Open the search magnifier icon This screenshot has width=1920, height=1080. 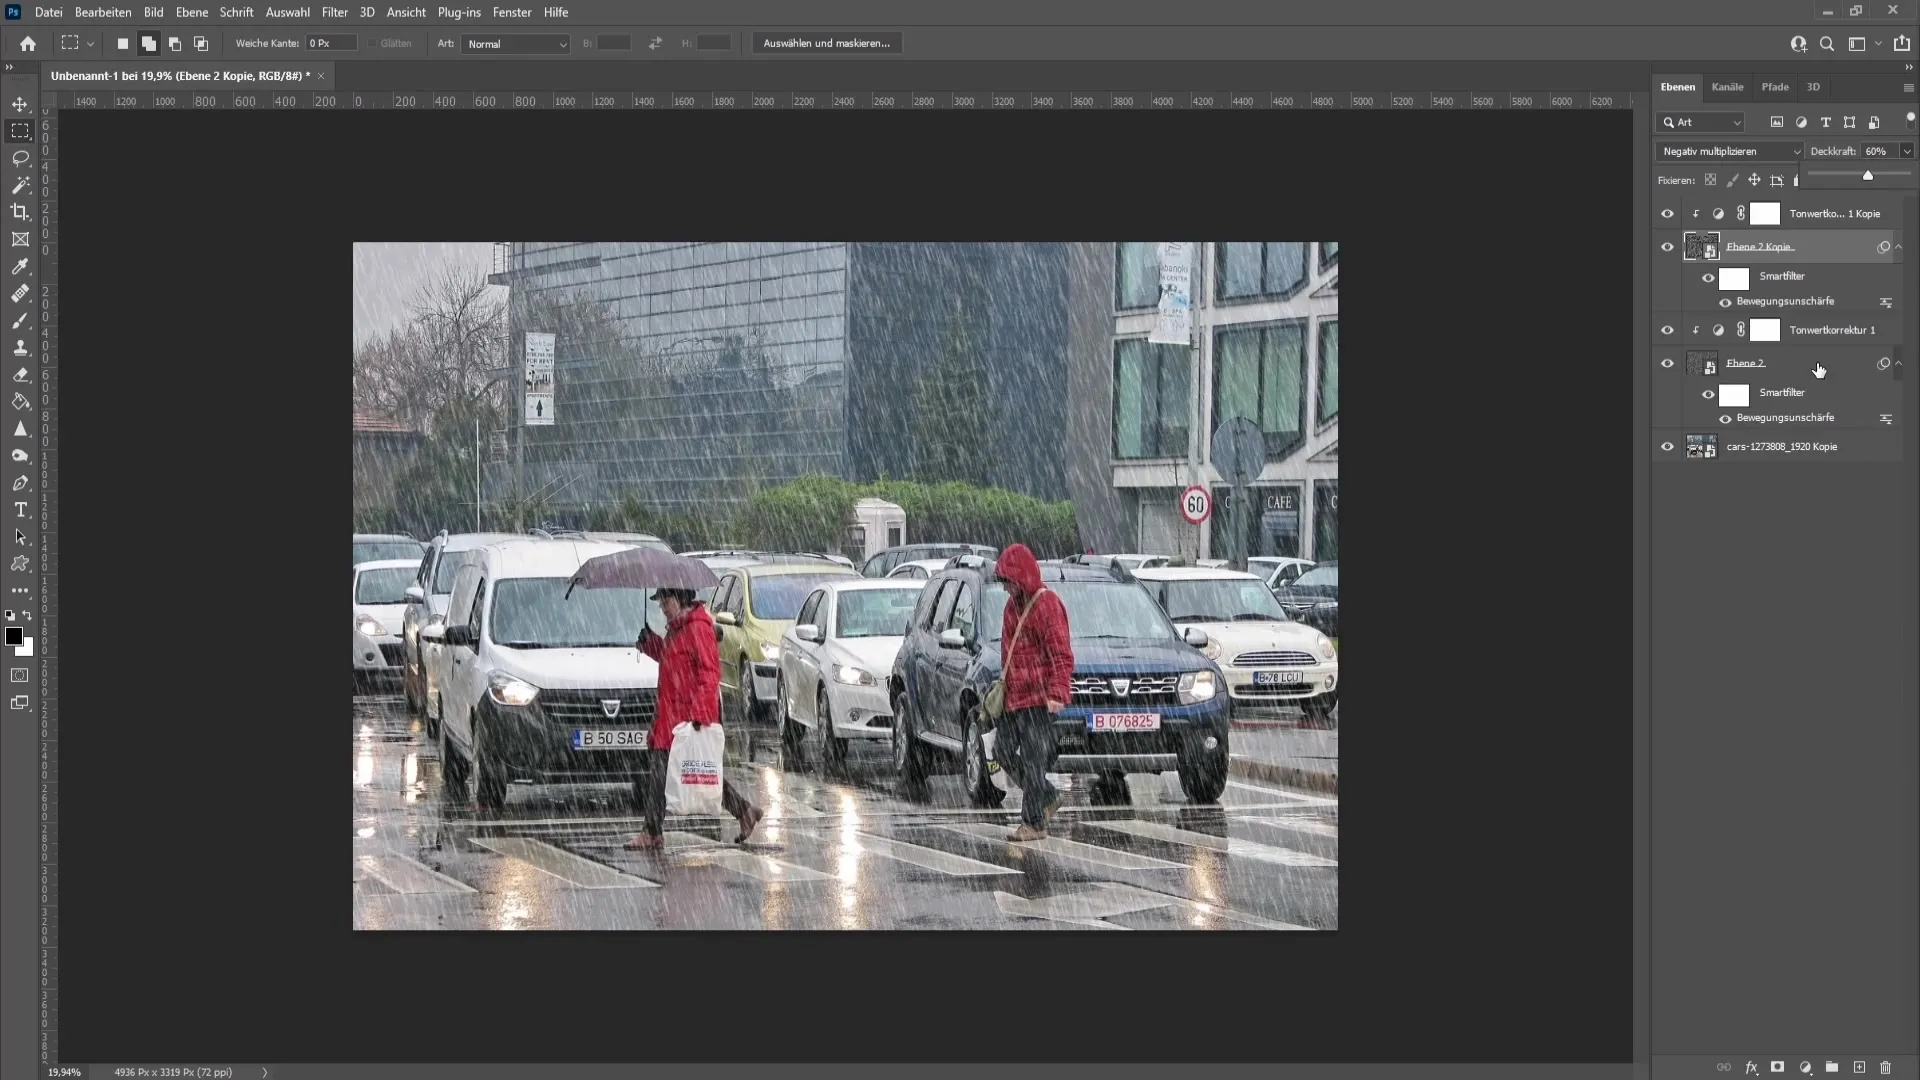click(1827, 44)
